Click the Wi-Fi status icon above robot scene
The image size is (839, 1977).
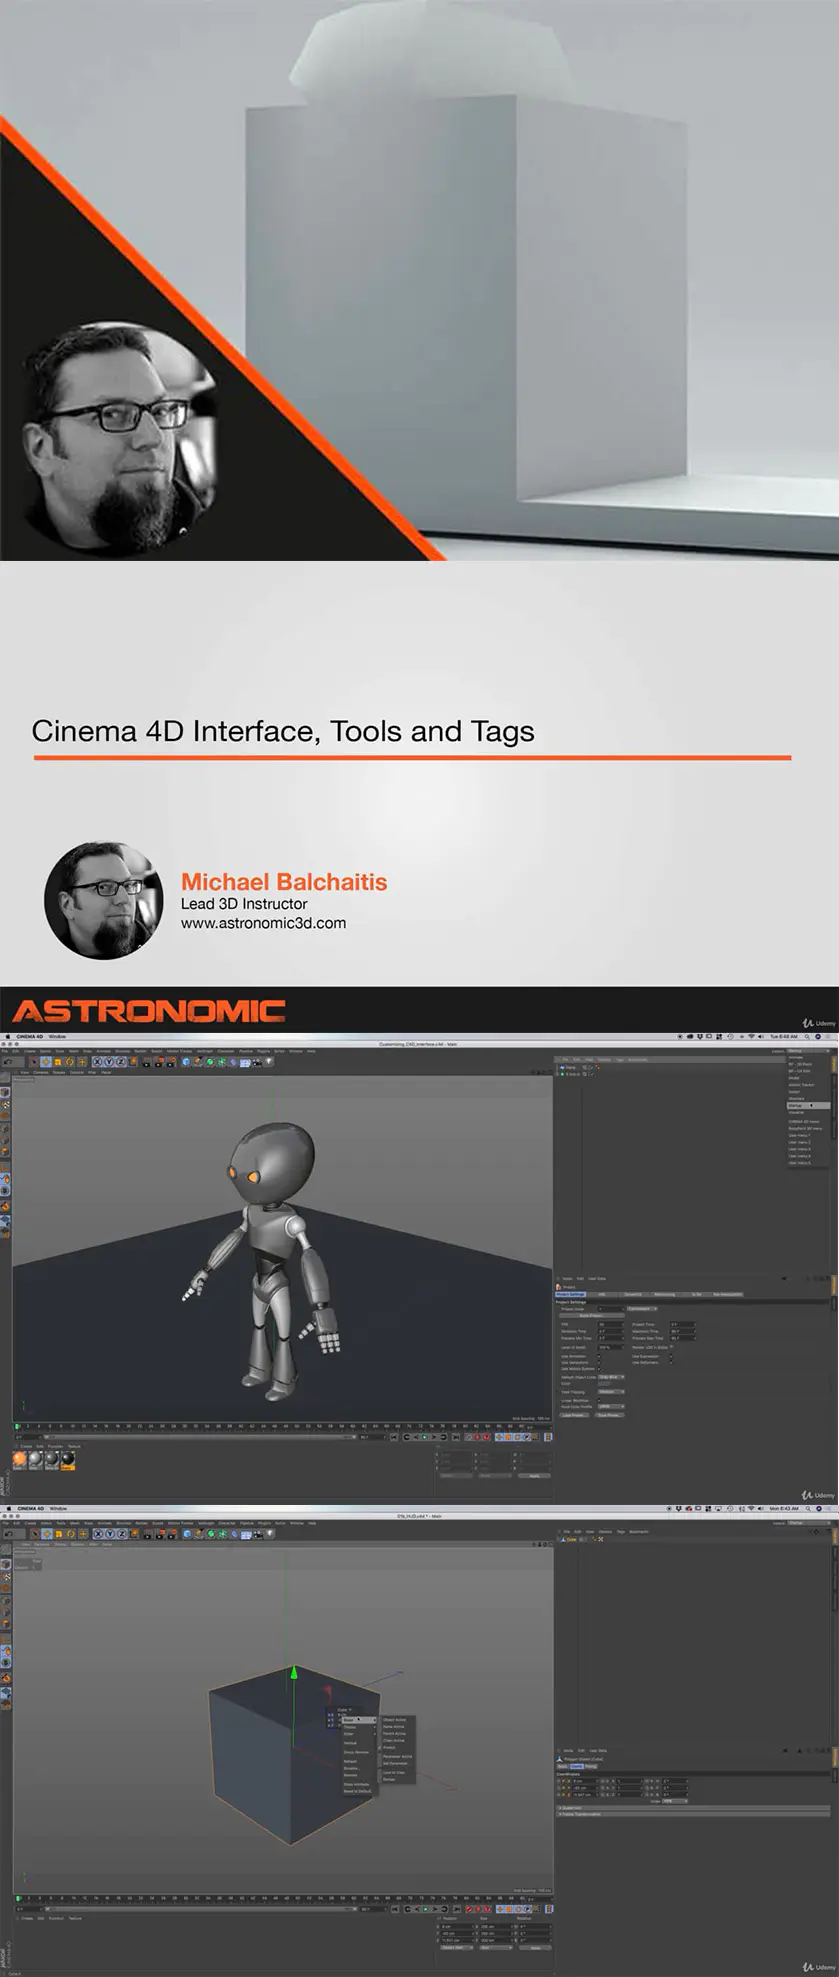751,1037
